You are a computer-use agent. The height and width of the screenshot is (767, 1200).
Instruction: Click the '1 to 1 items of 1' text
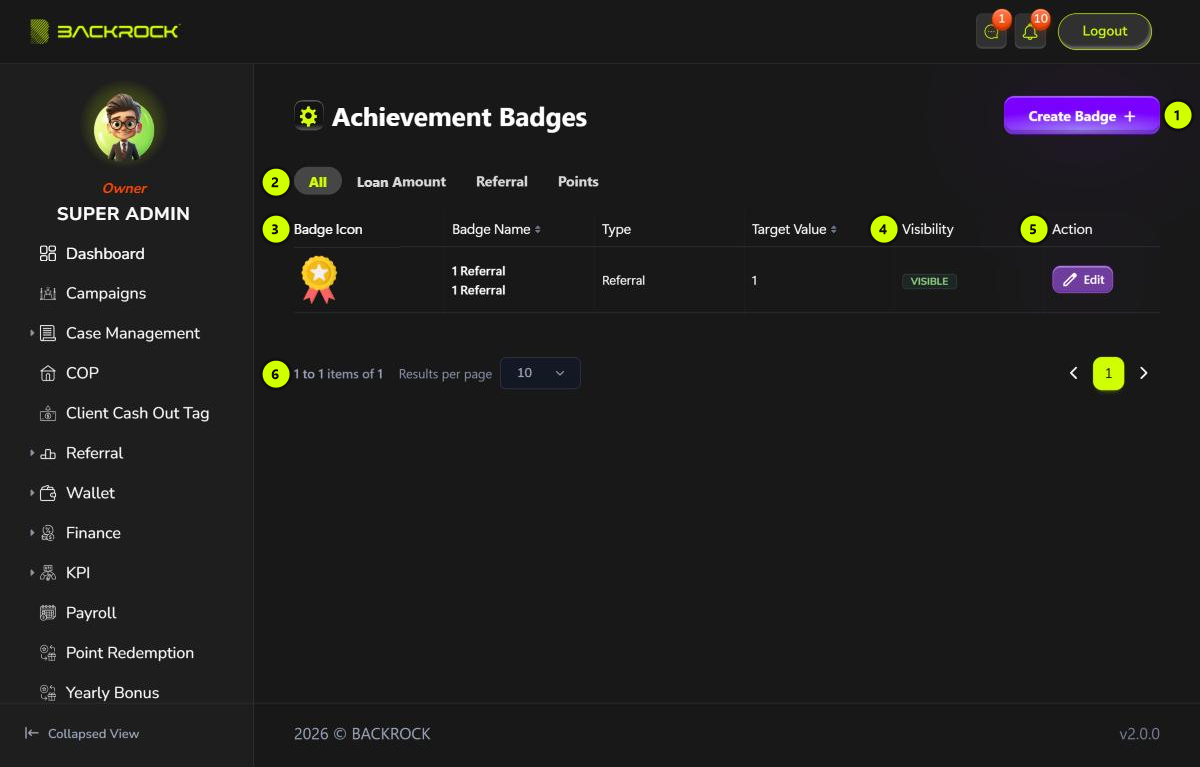338,374
